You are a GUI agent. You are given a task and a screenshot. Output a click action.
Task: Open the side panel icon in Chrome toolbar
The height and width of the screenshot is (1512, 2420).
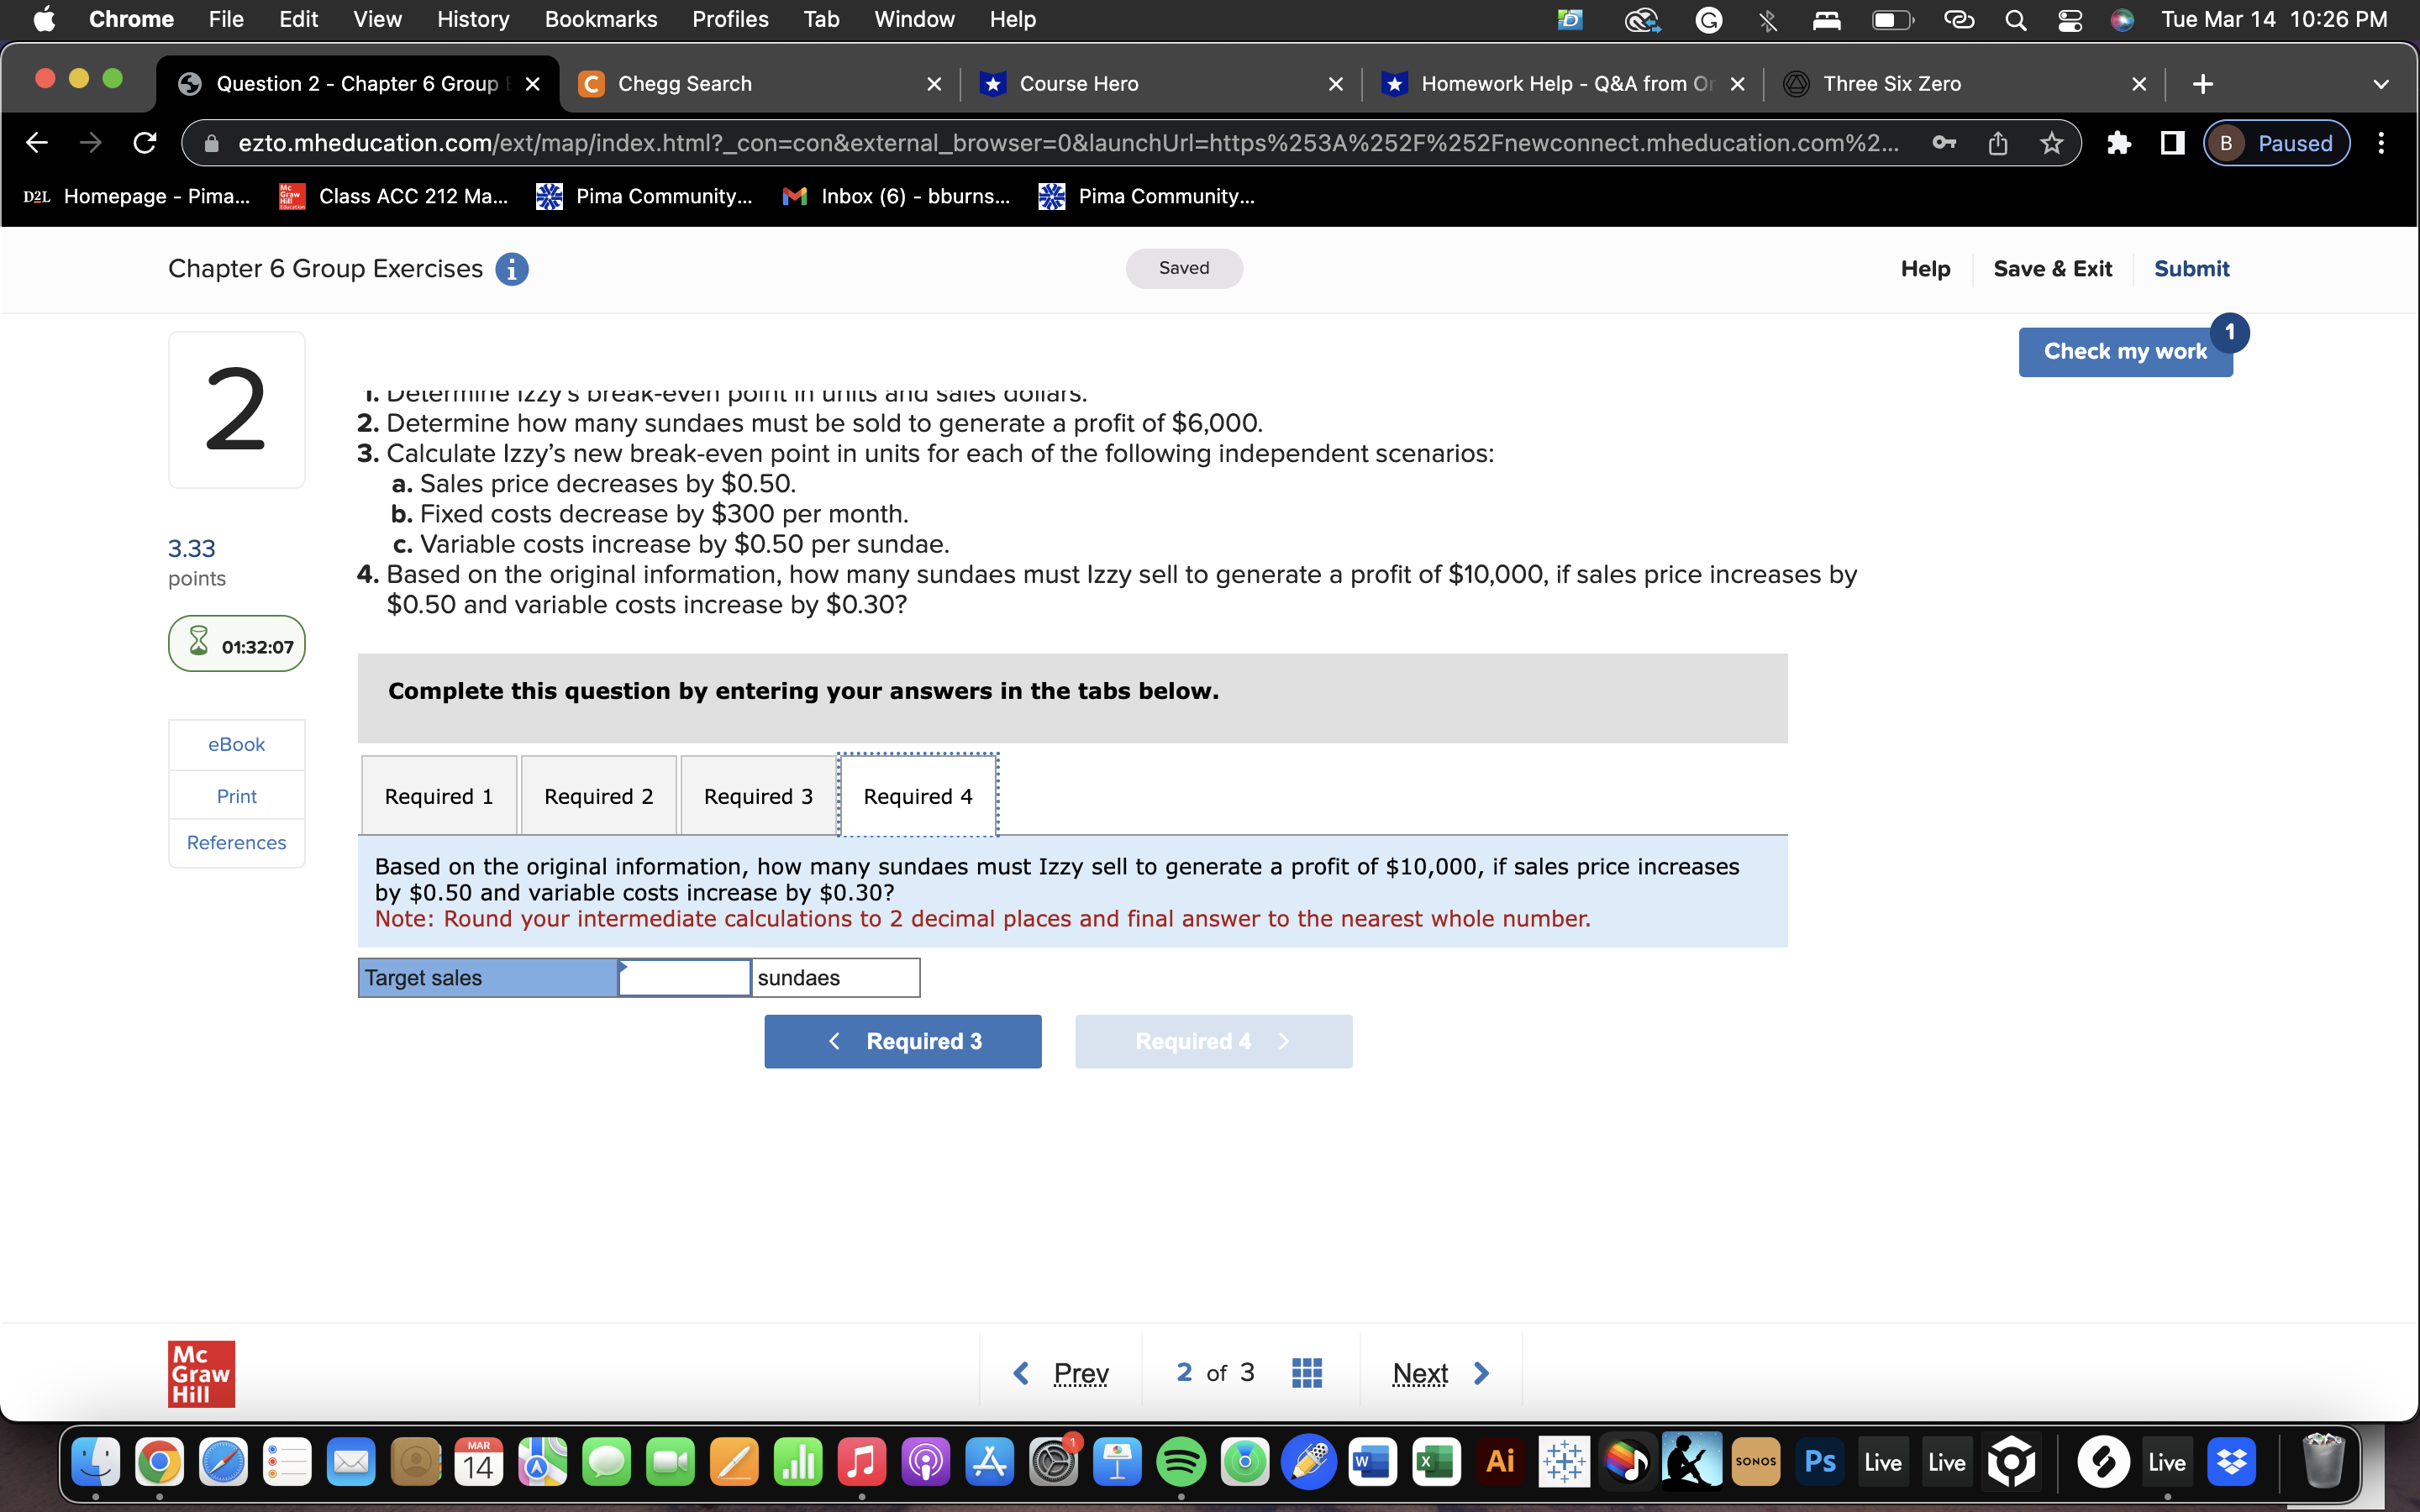(x=2171, y=143)
